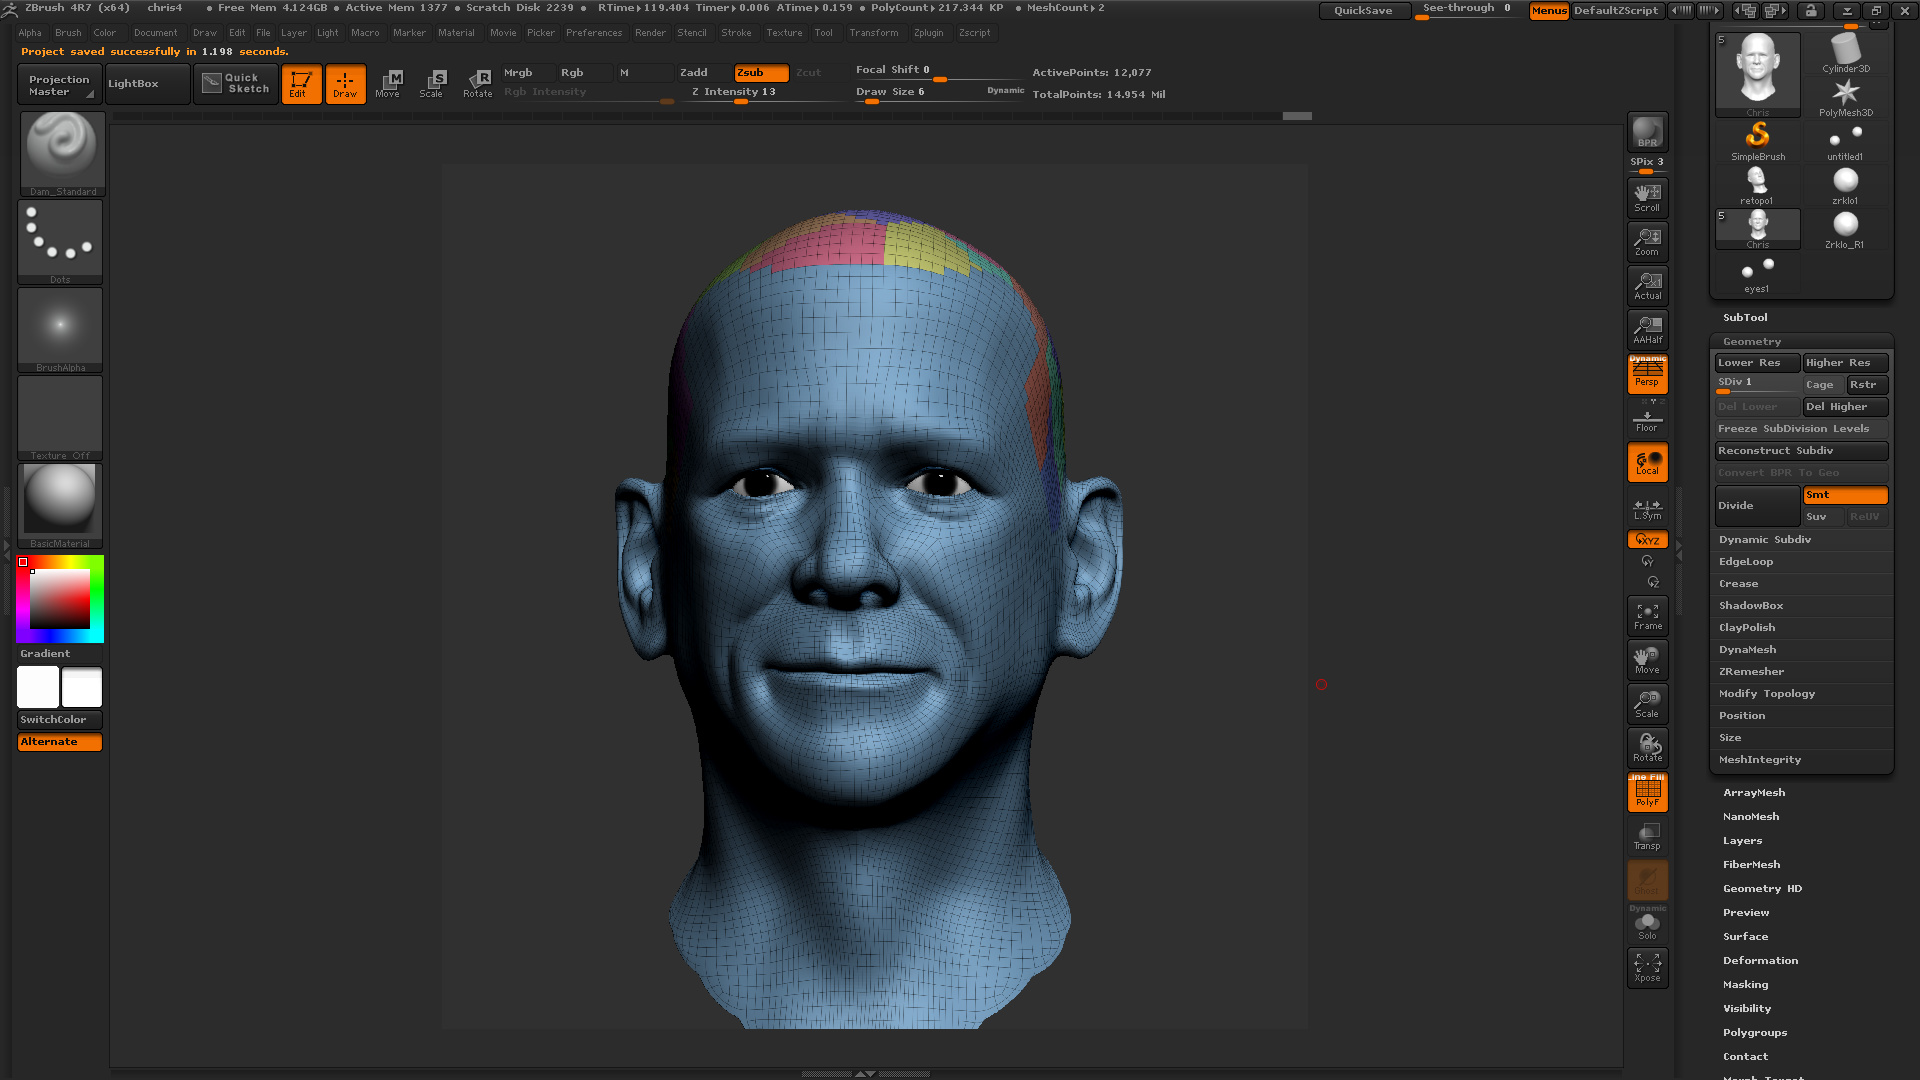The image size is (1920, 1080).
Task: Disable the Smt smoothing option
Action: pyautogui.click(x=1845, y=495)
